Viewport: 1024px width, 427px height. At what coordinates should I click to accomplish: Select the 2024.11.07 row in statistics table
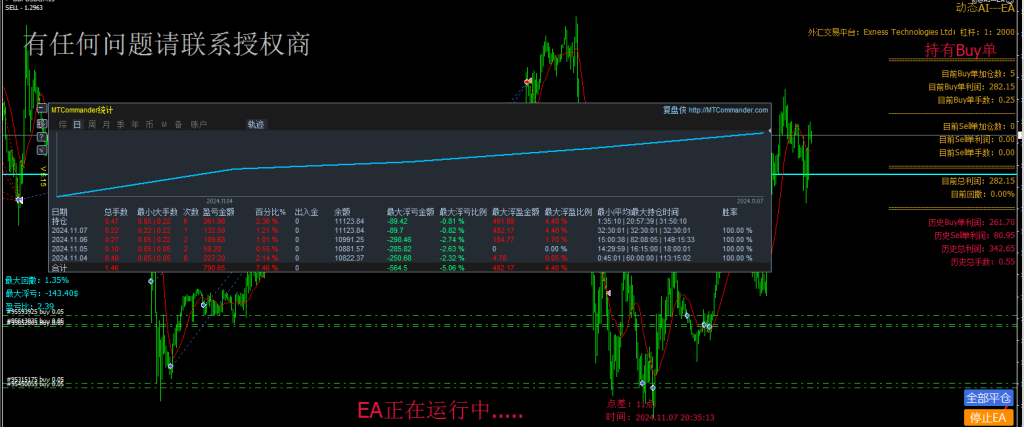pos(68,231)
